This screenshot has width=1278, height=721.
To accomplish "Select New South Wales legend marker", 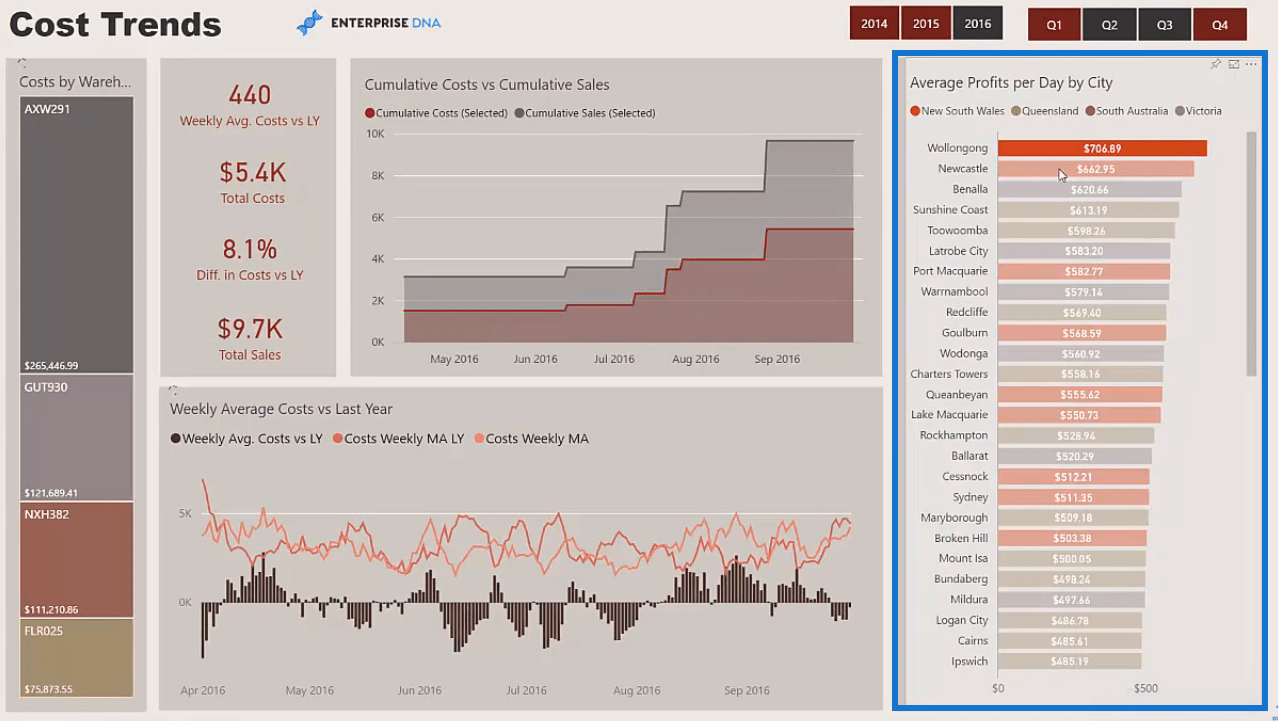I will 915,111.
